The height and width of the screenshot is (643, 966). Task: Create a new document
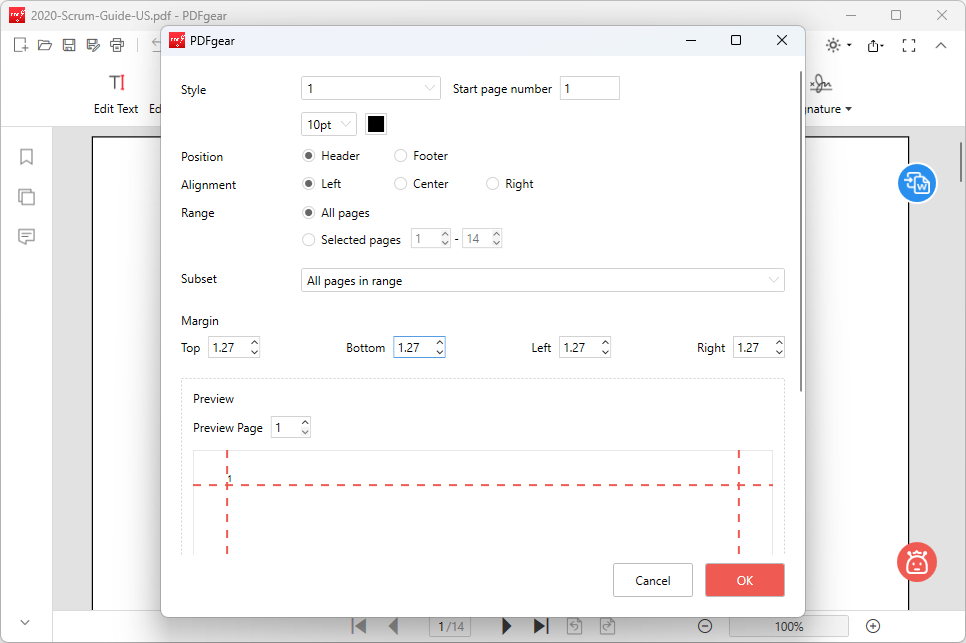[x=20, y=44]
